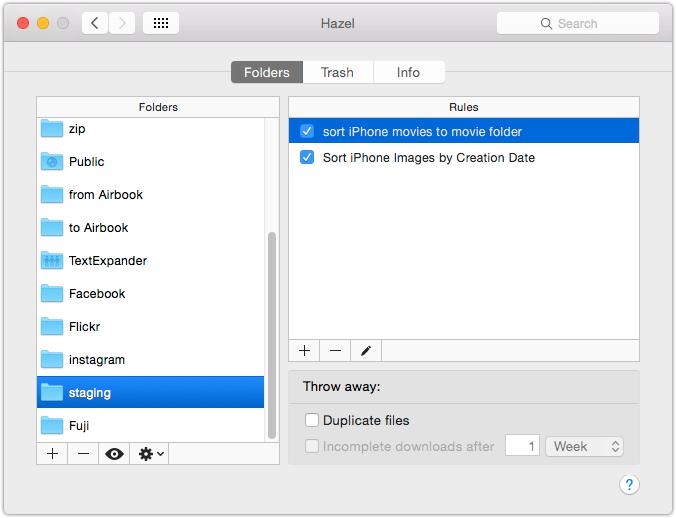This screenshot has width=676, height=518.
Task: Add a new folder with plus button
Action: tap(52, 454)
